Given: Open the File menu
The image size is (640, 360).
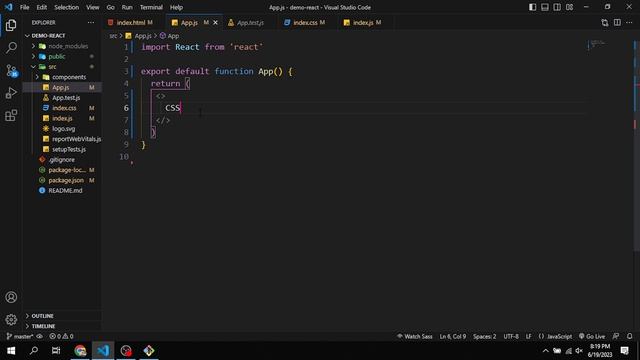Looking at the screenshot, I should click(x=24, y=7).
